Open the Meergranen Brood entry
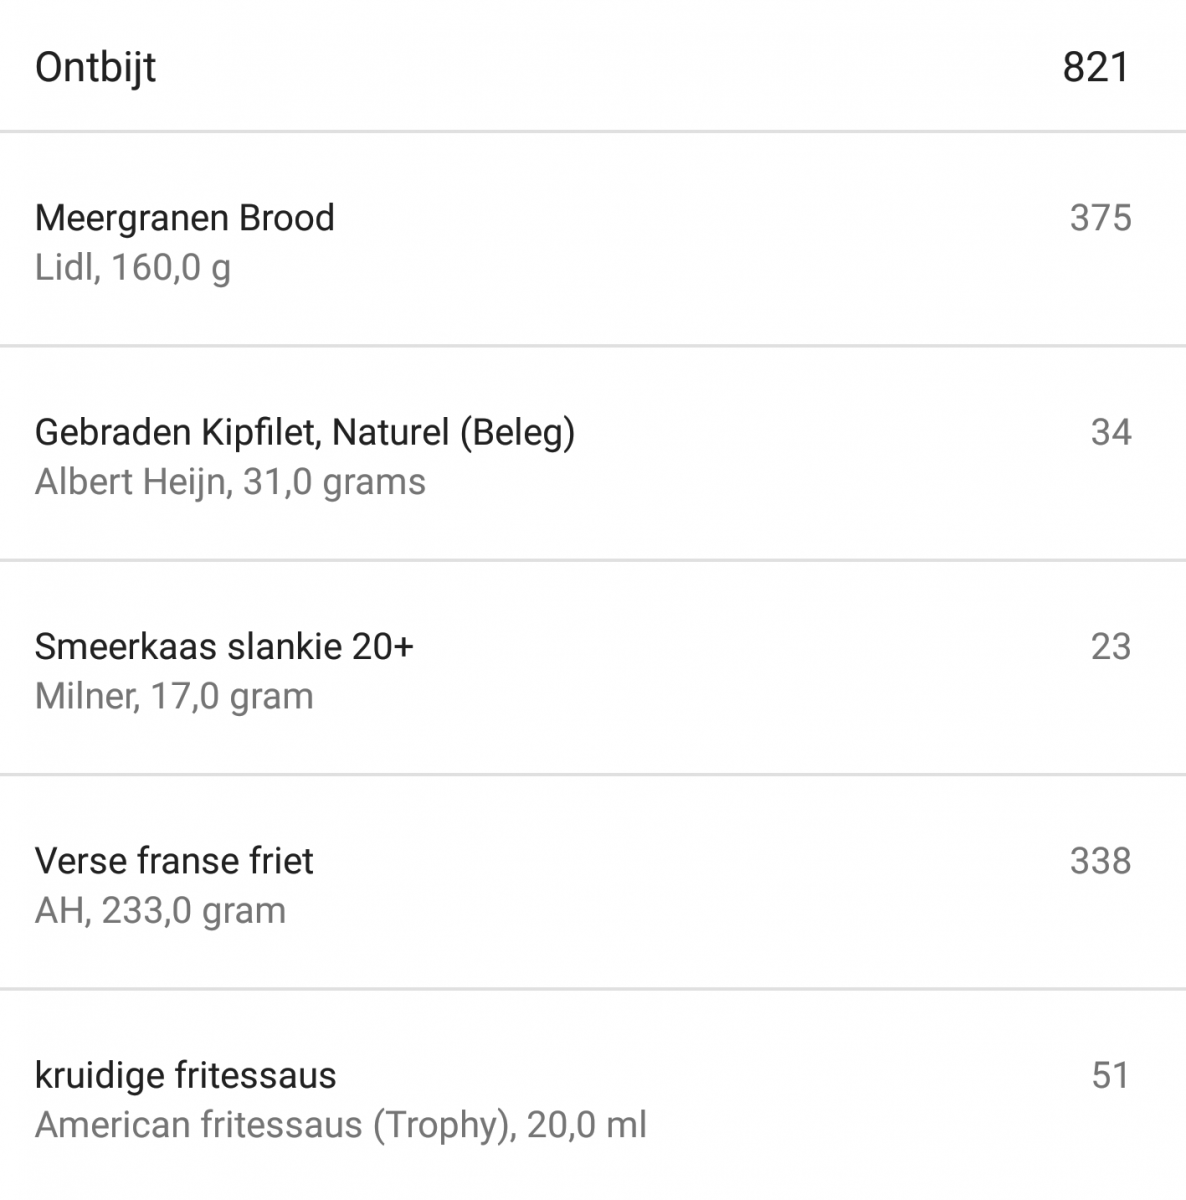The image size is (1186, 1200). 185,218
